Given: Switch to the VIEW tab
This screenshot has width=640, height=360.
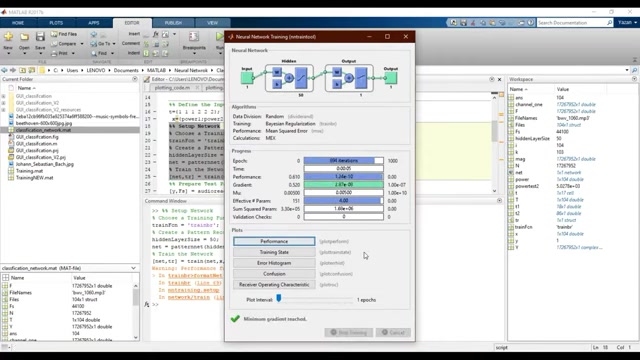Looking at the screenshot, I should [x=212, y=23].
